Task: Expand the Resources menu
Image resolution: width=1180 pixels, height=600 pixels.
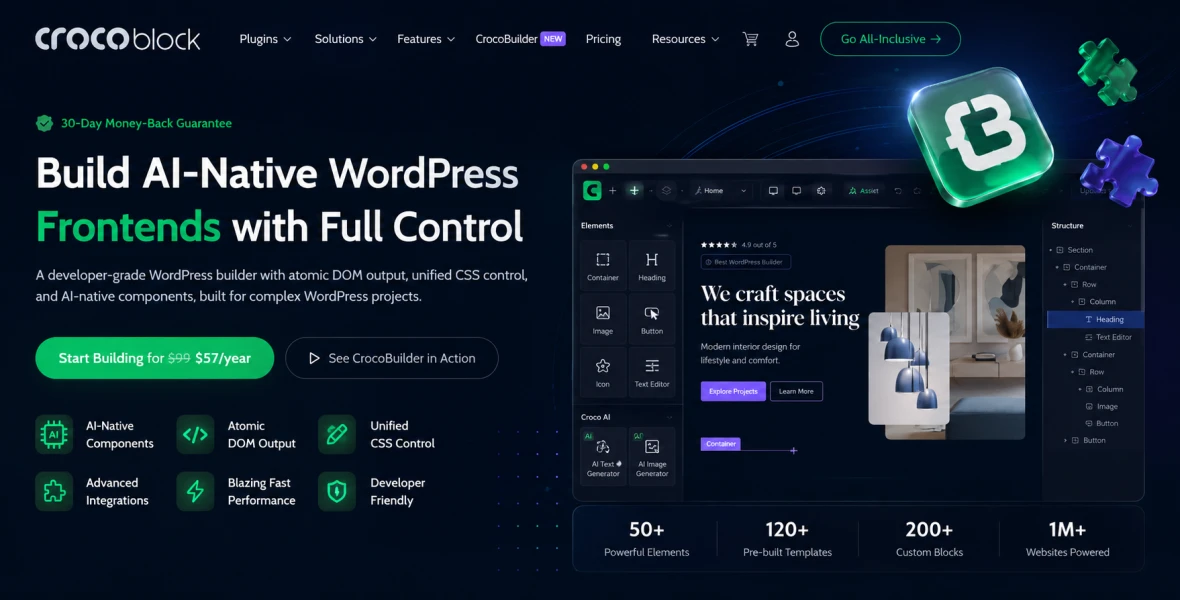Action: 686,39
